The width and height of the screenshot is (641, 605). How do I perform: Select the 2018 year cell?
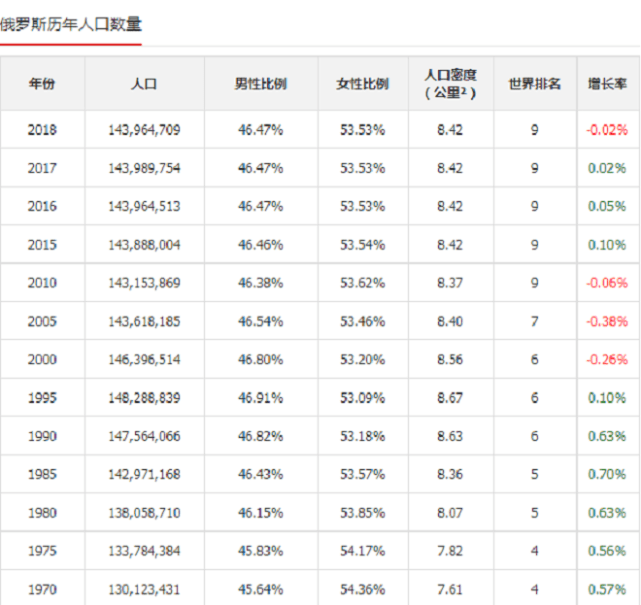[42, 130]
